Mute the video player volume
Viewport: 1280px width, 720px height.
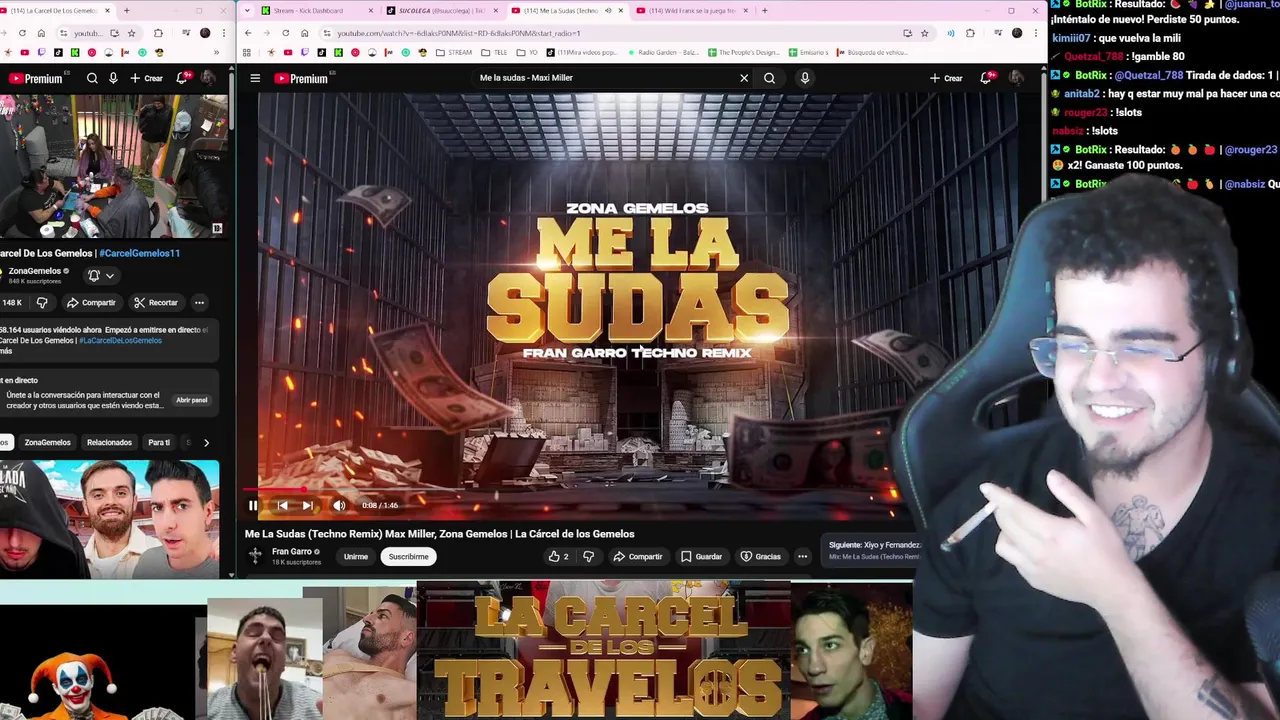click(339, 506)
